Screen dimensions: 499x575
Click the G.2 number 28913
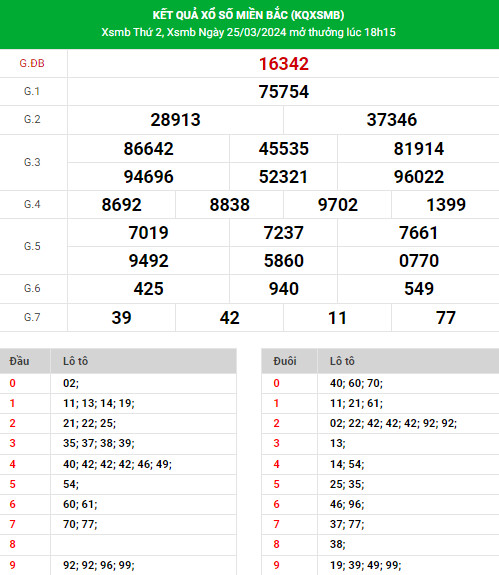pos(175,120)
